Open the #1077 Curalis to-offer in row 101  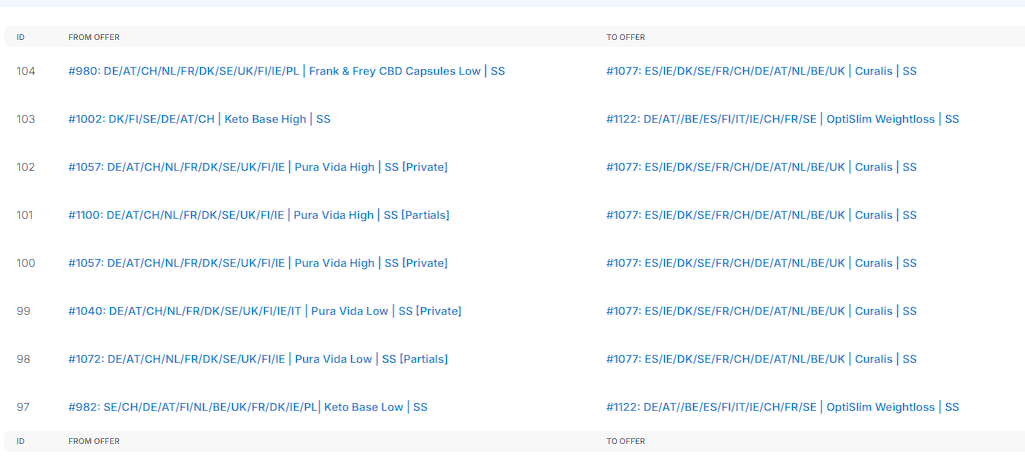[x=762, y=215]
